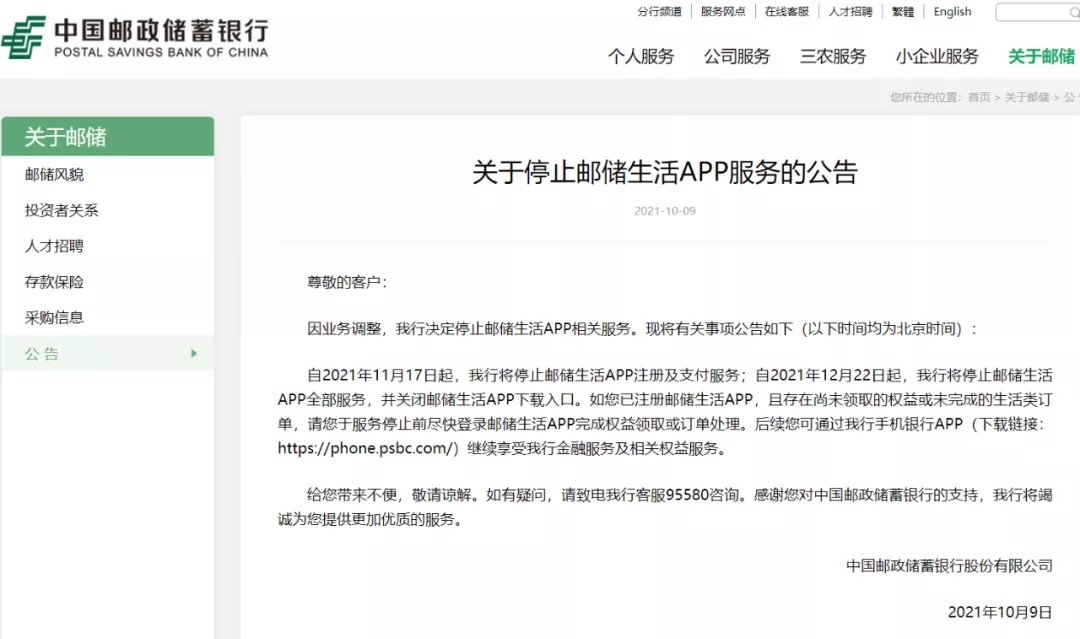The height and width of the screenshot is (639, 1080).
Task: Select the 关于邮储 navigation tab
Action: point(1042,56)
